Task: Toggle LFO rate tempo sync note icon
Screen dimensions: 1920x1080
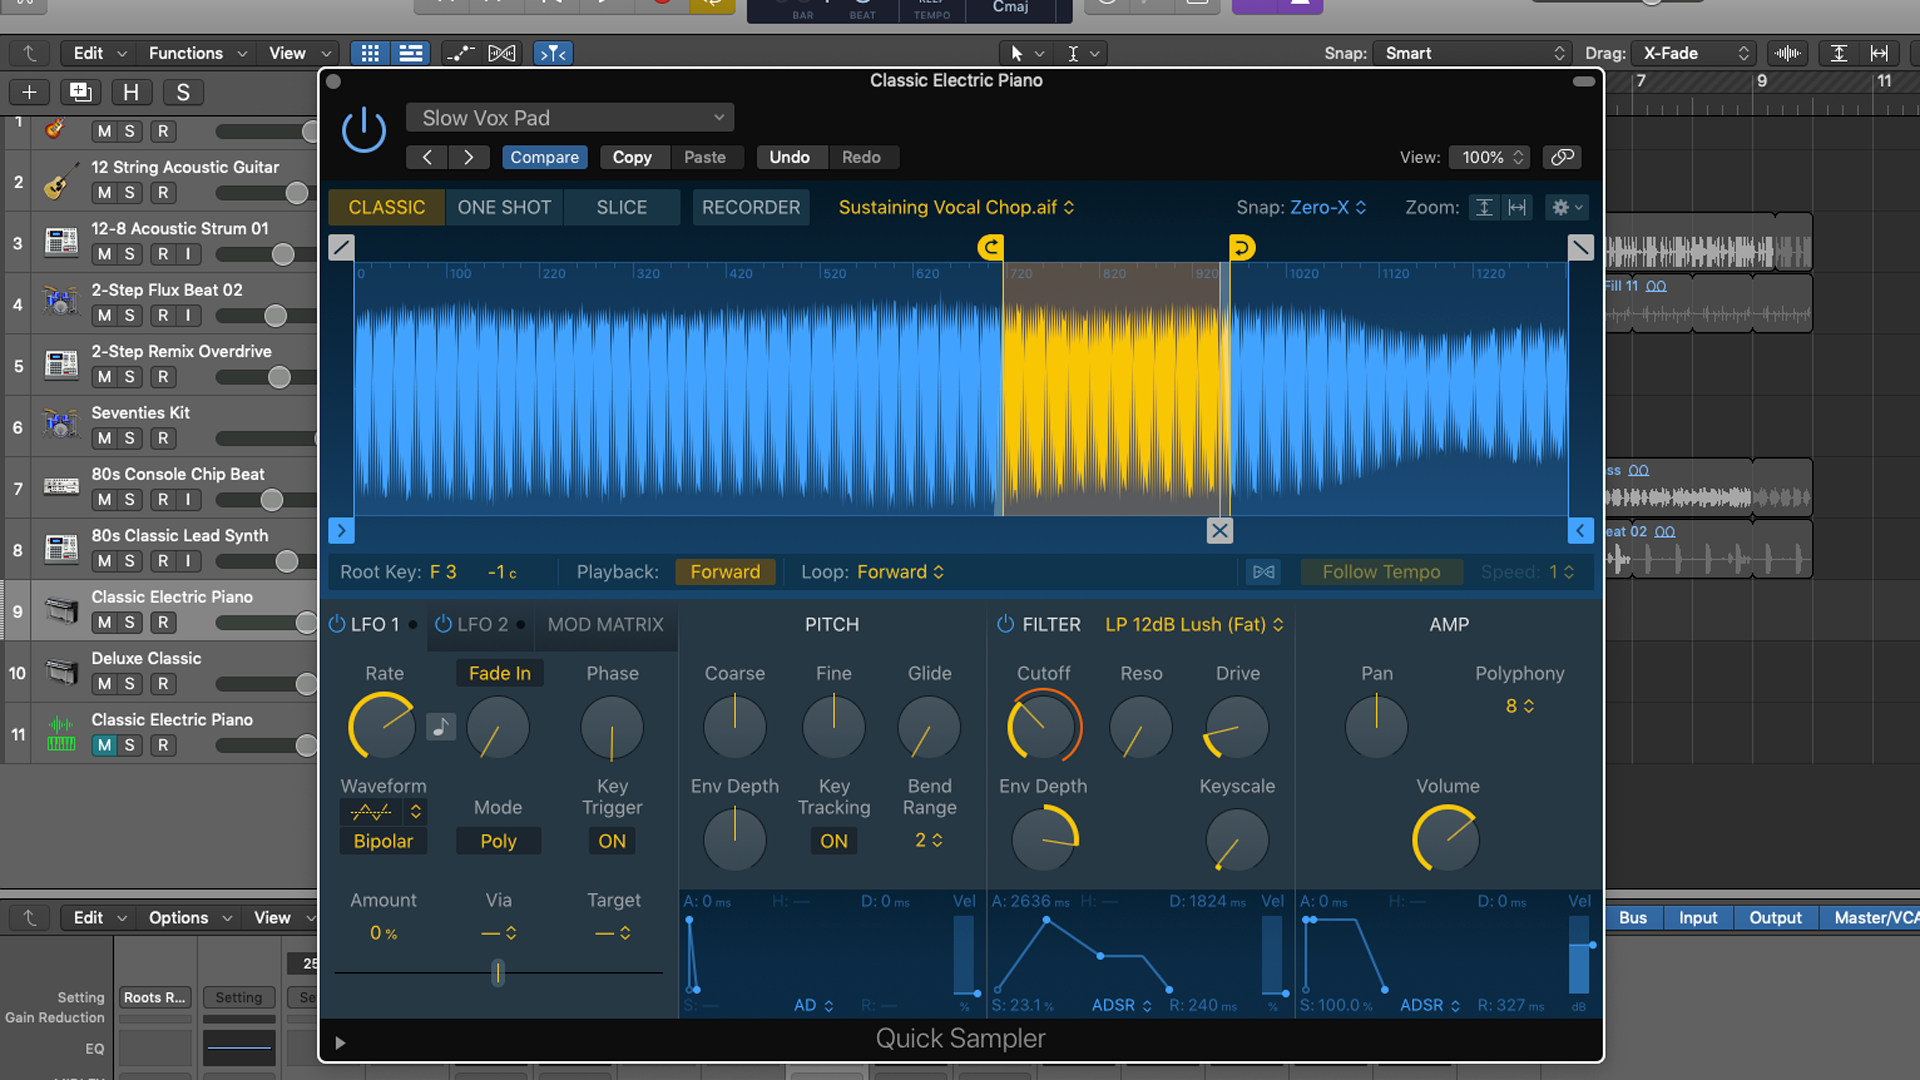Action: click(440, 727)
